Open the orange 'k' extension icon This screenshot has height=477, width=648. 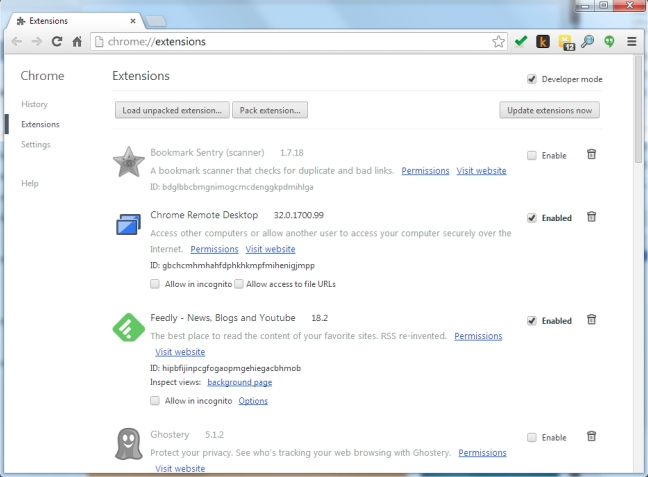click(543, 41)
